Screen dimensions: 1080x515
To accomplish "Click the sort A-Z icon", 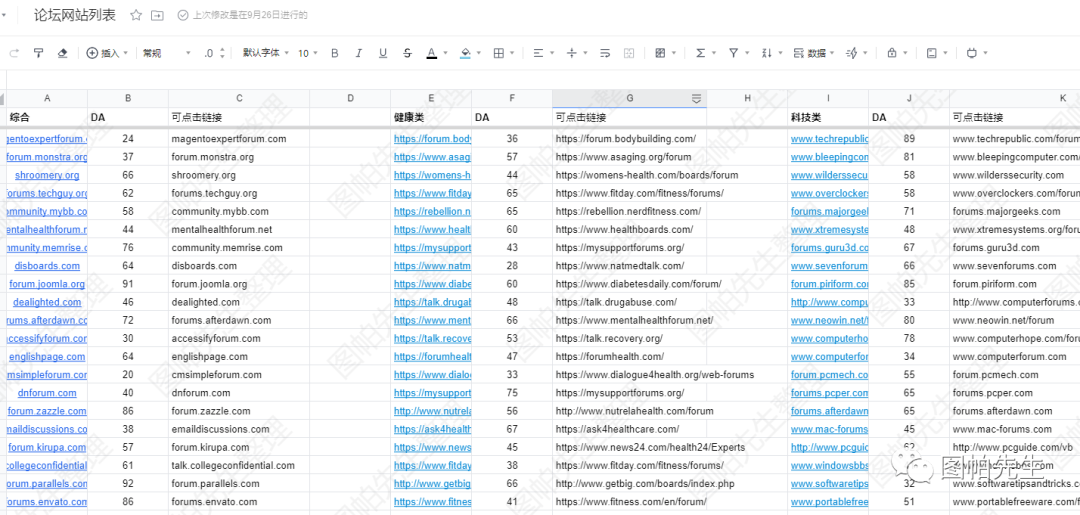I will click(x=767, y=53).
